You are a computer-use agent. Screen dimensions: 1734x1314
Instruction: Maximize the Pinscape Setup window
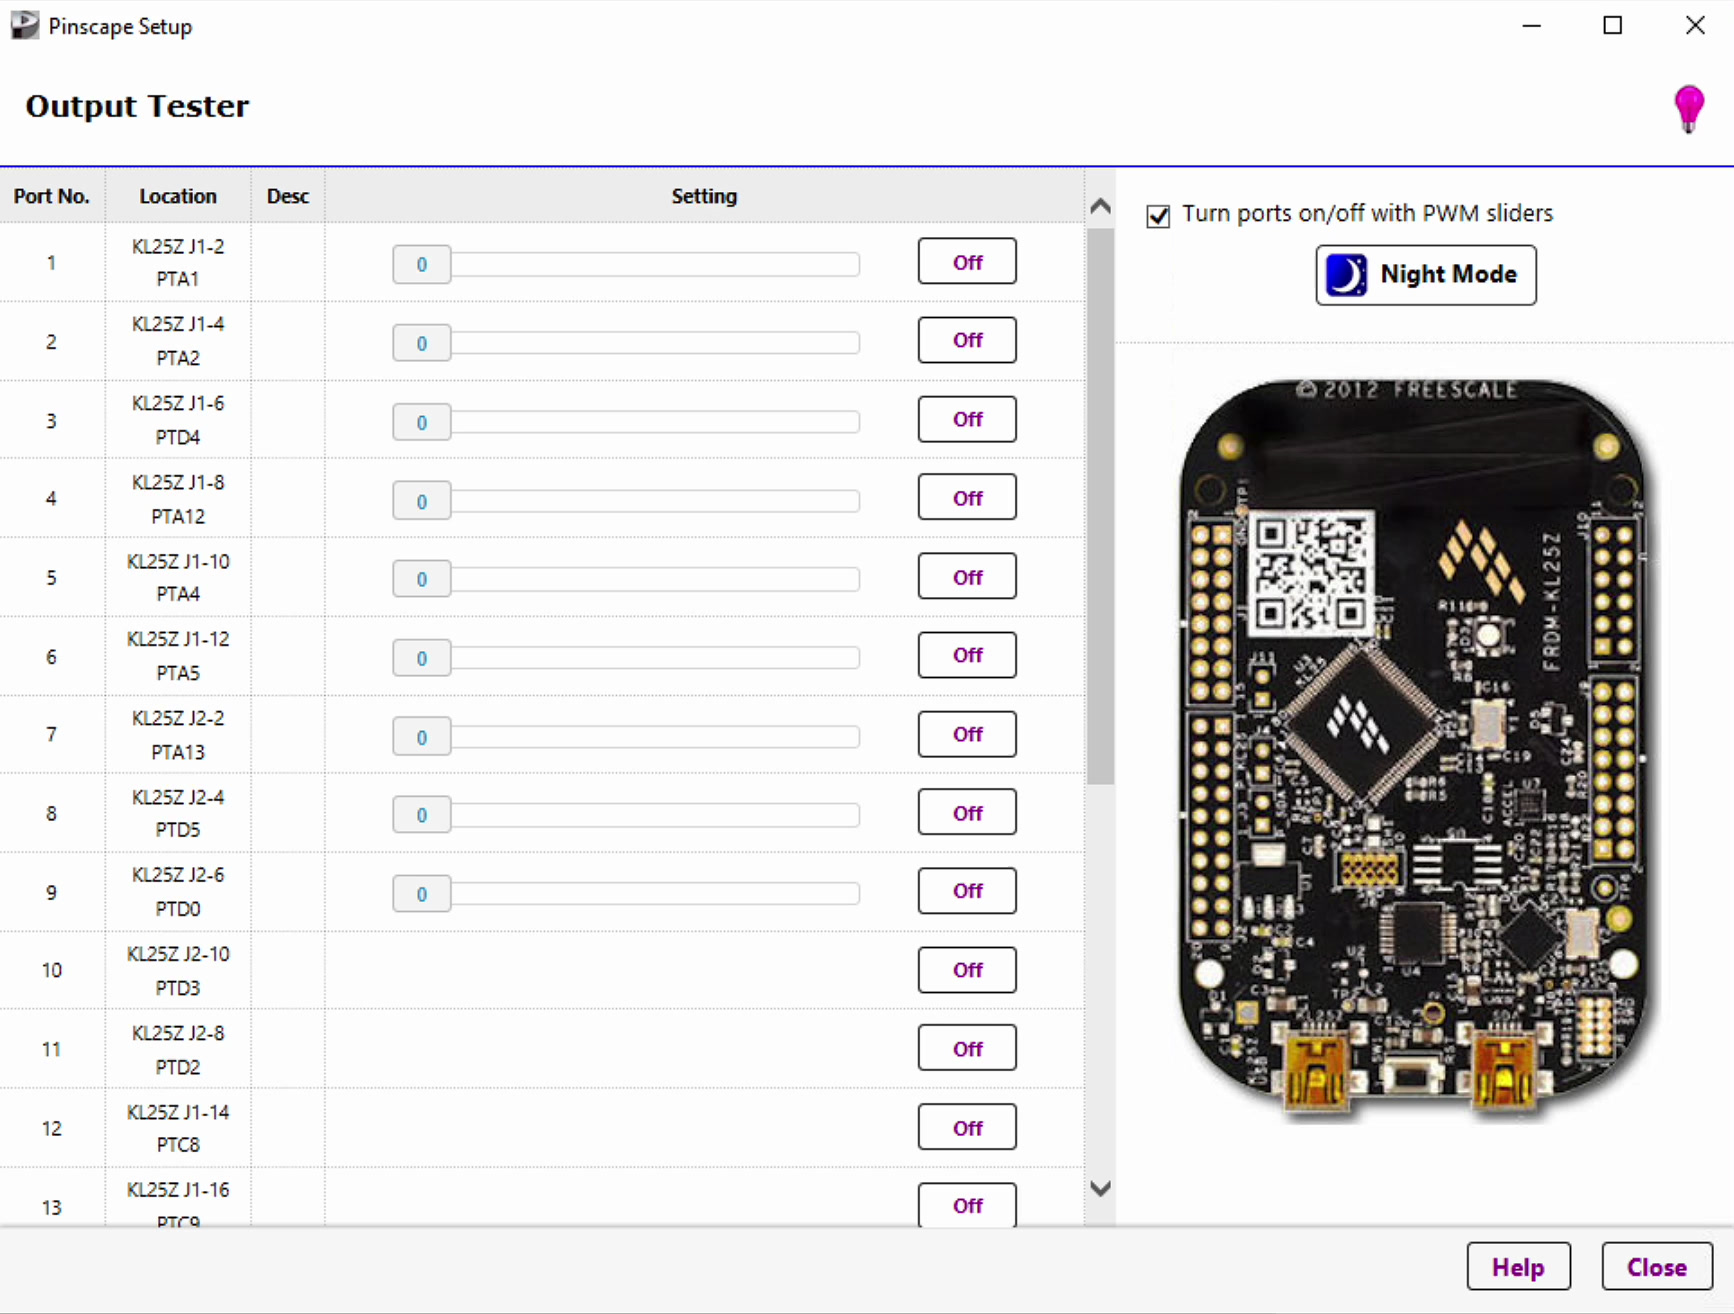click(1612, 26)
